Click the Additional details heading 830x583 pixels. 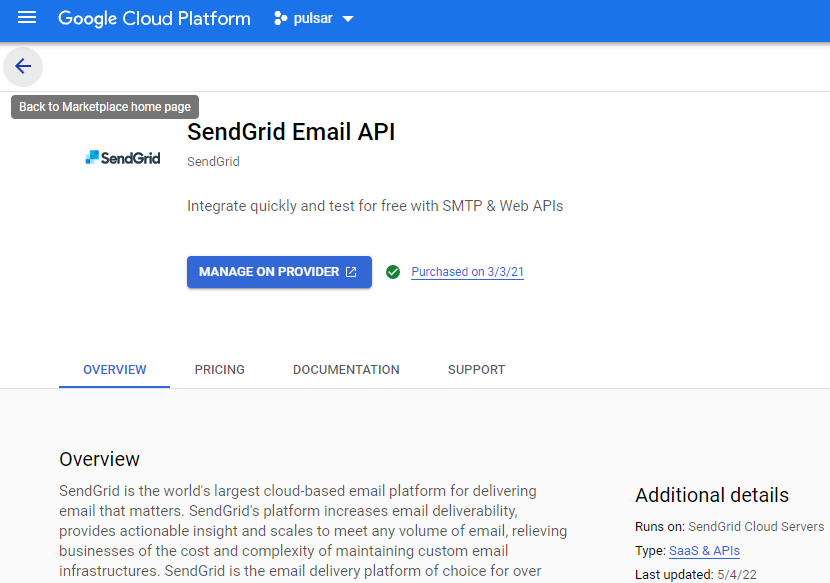pos(712,495)
